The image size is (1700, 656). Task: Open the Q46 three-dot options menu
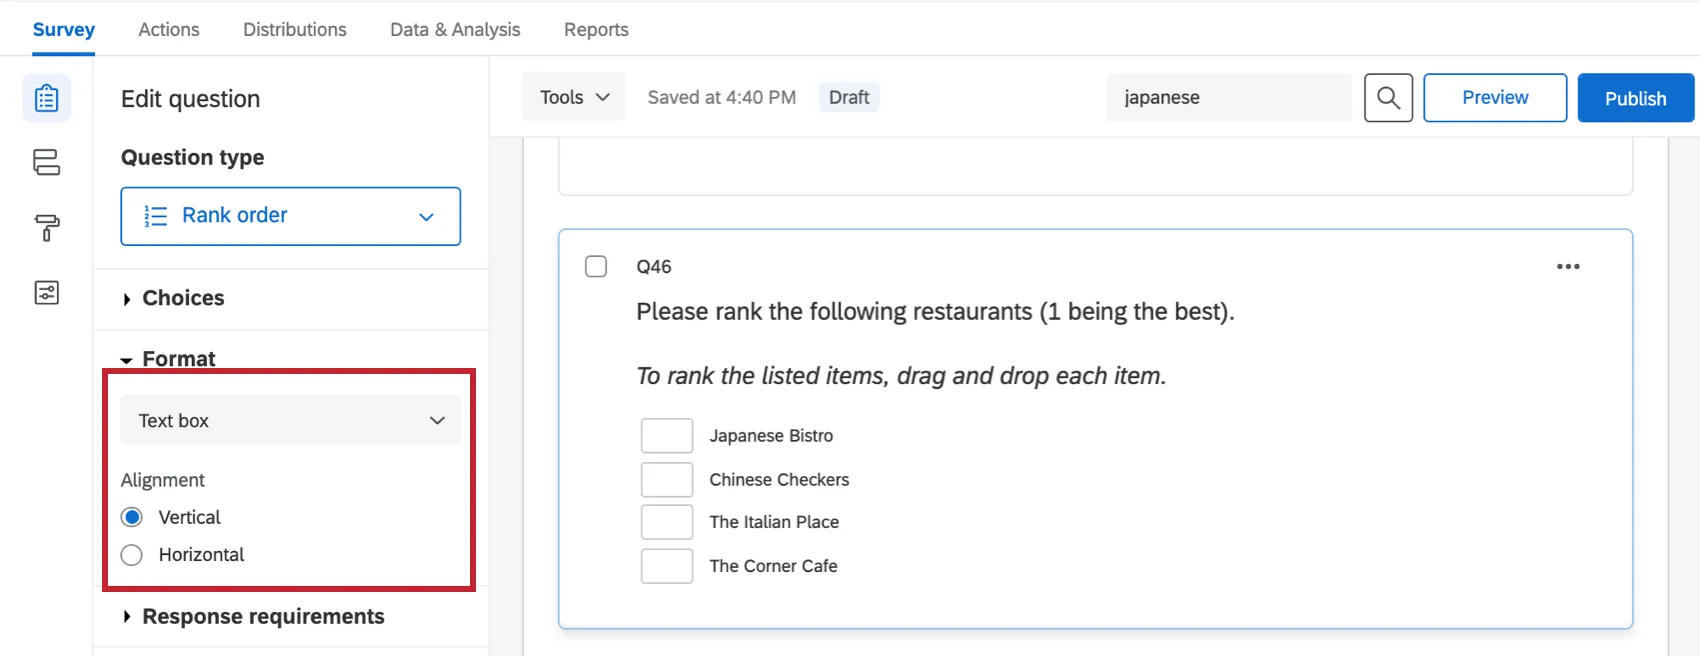[1567, 266]
